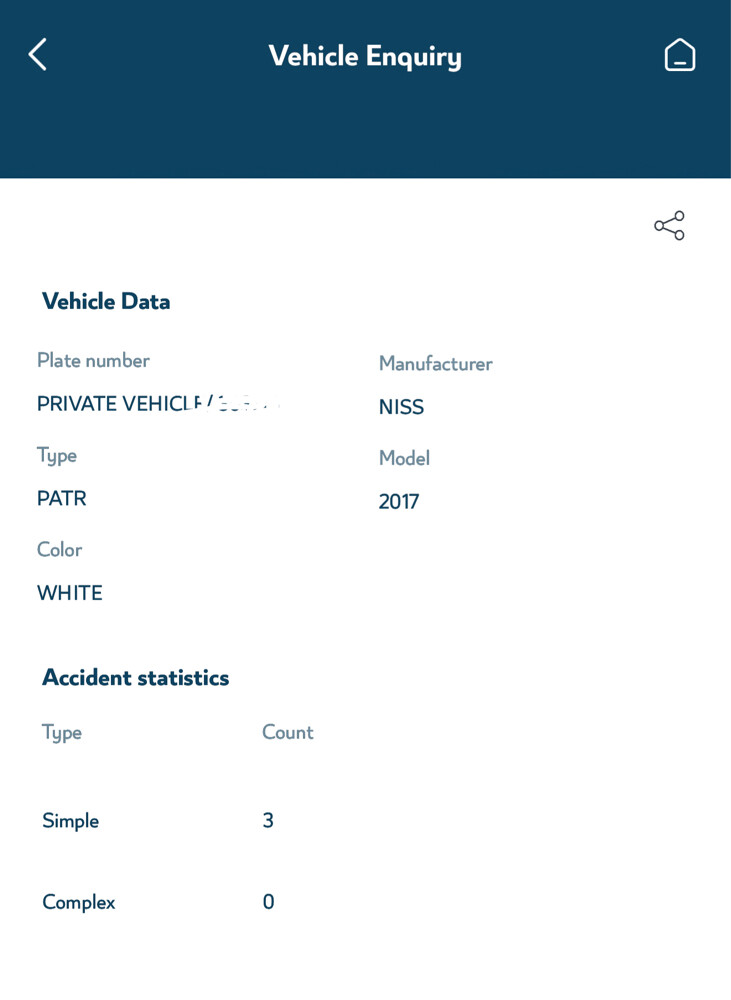
Task: Go back using the left arrow icon
Action: point(38,54)
